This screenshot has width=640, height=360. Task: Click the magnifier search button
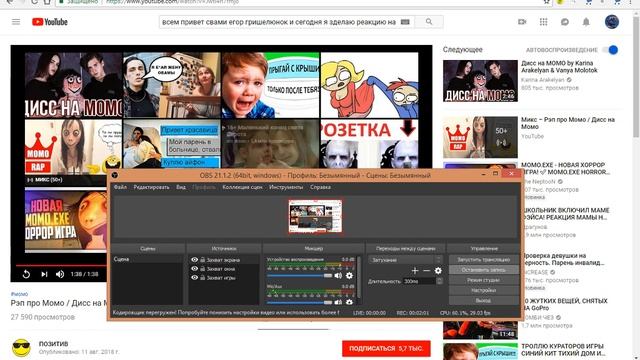coord(429,22)
